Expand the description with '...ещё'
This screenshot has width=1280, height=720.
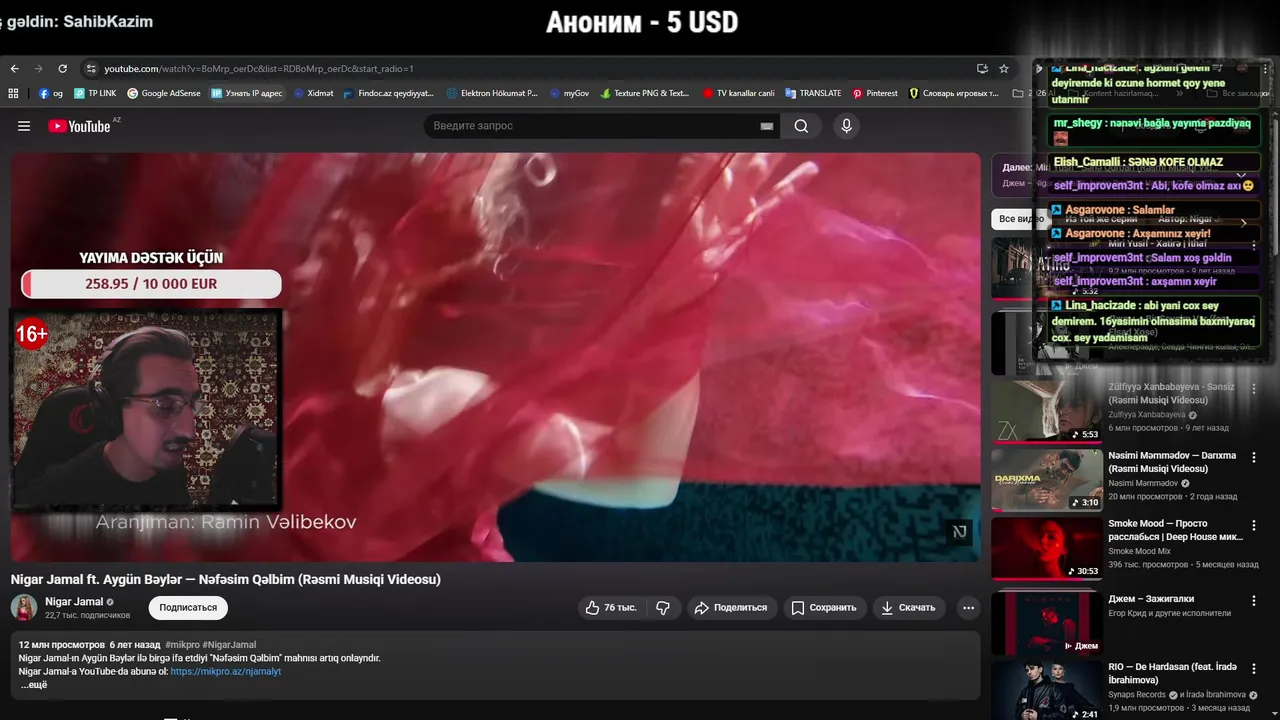click(34, 685)
